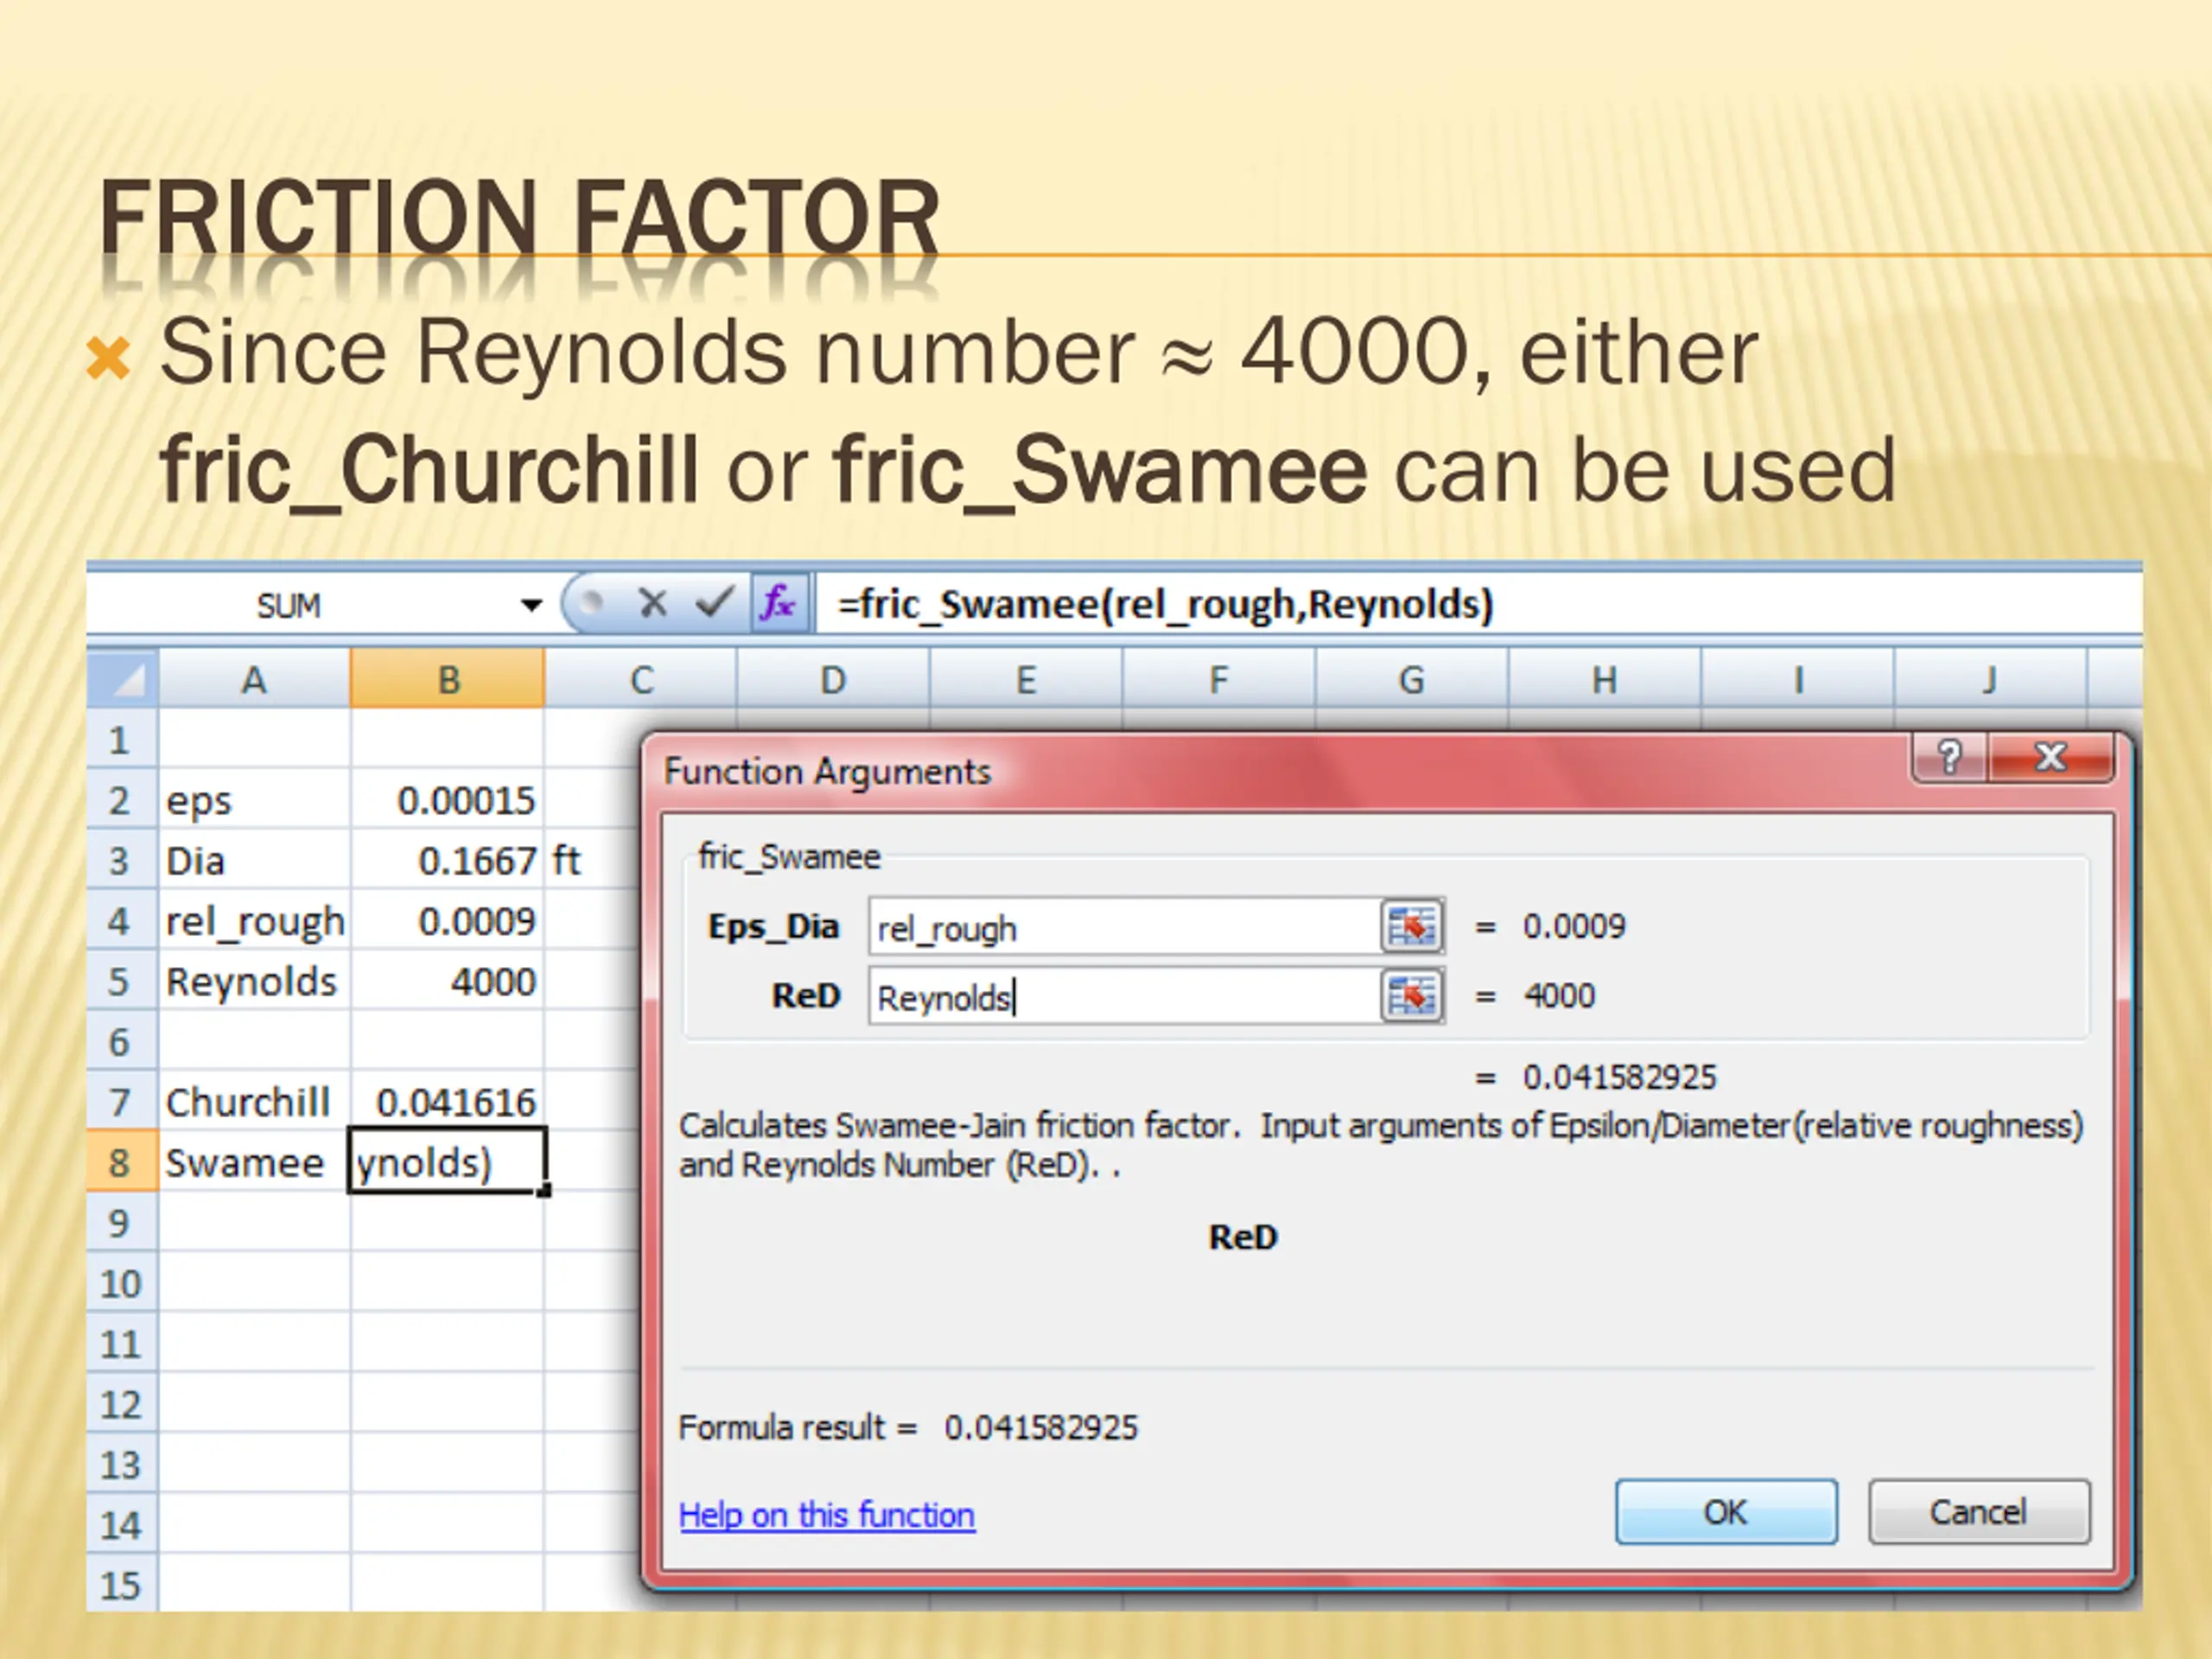This screenshot has width=2212, height=1659.
Task: Click the cell with value 0.0009
Action: (x=448, y=921)
